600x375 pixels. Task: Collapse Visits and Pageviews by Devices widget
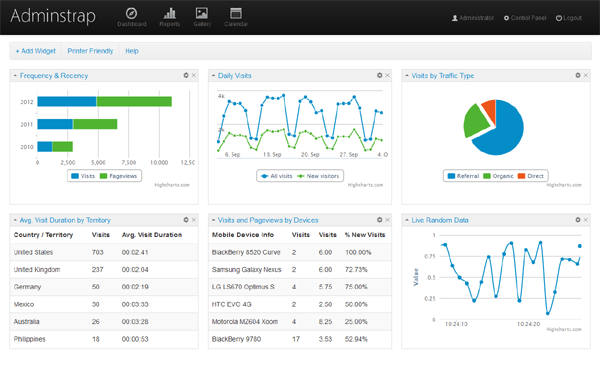coord(213,220)
